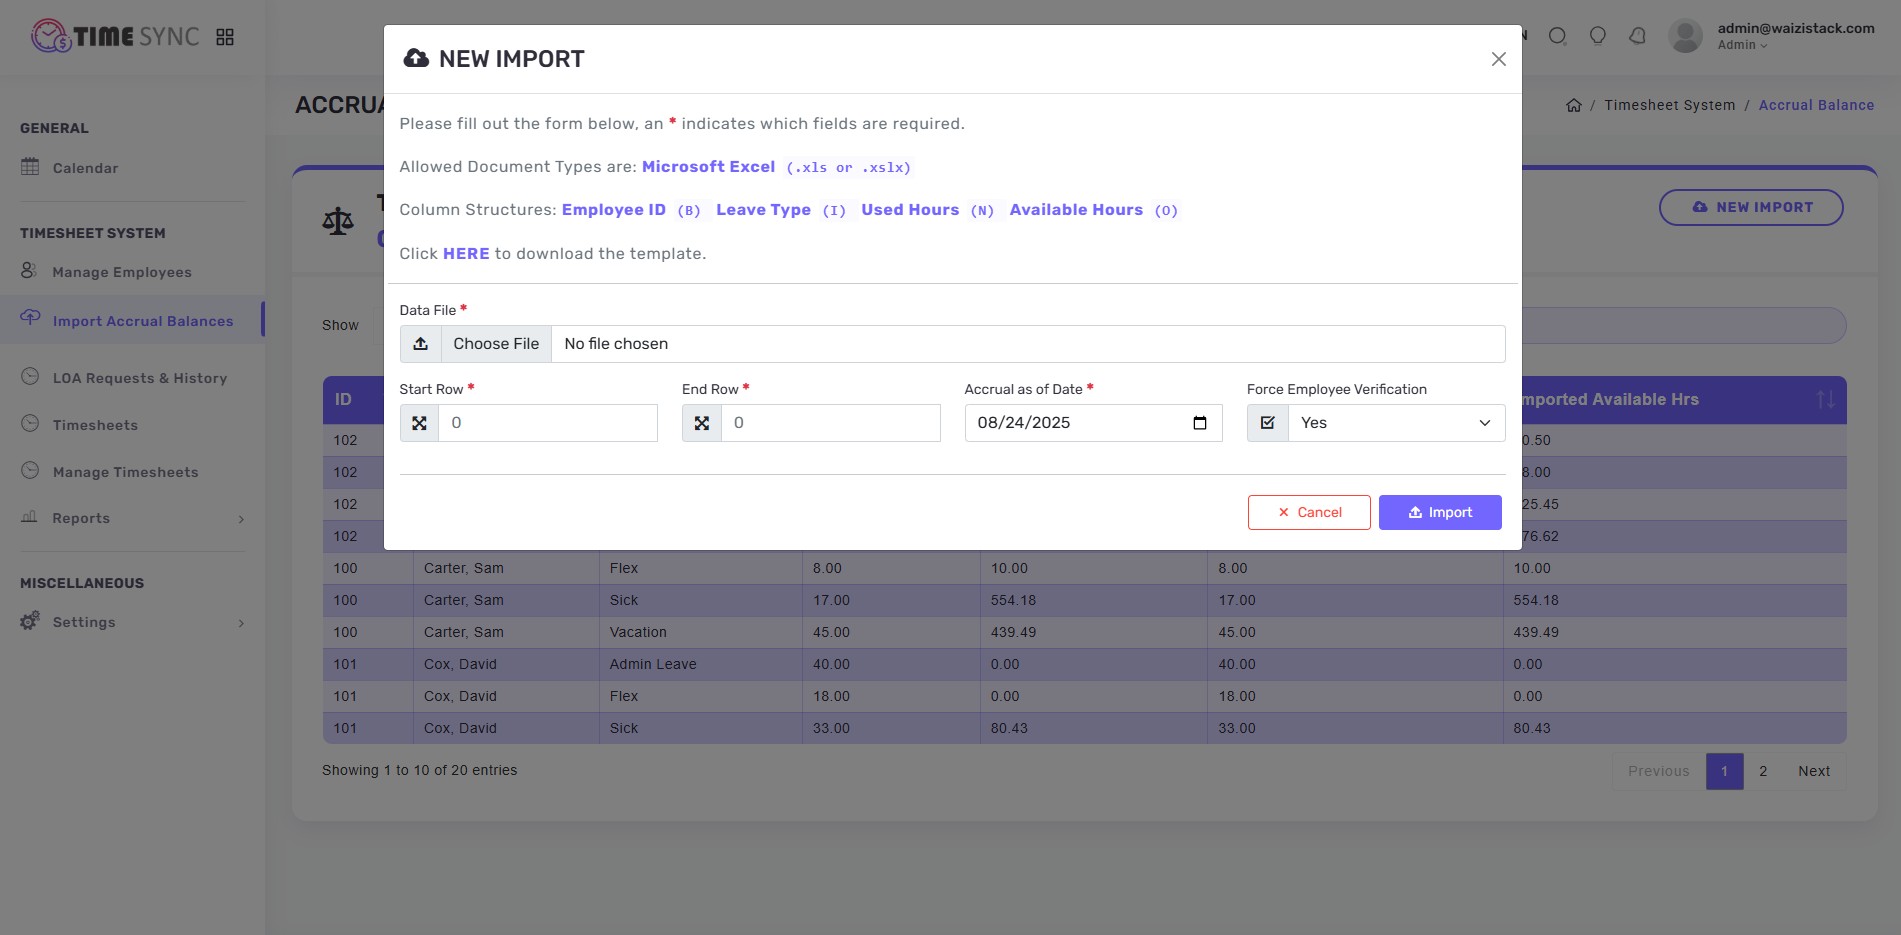Click the LOA Requests clock icon
Screen dimensions: 1901x935
(x=30, y=377)
